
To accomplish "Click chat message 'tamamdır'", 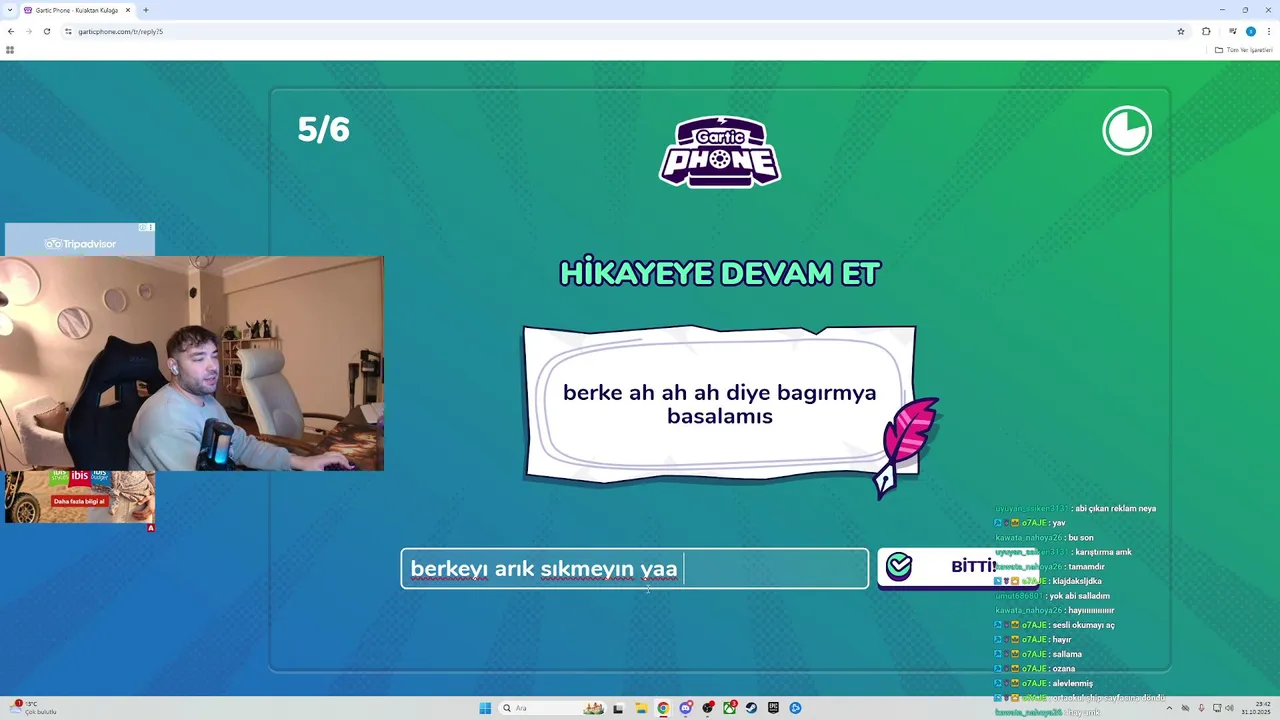I will (x=1086, y=567).
